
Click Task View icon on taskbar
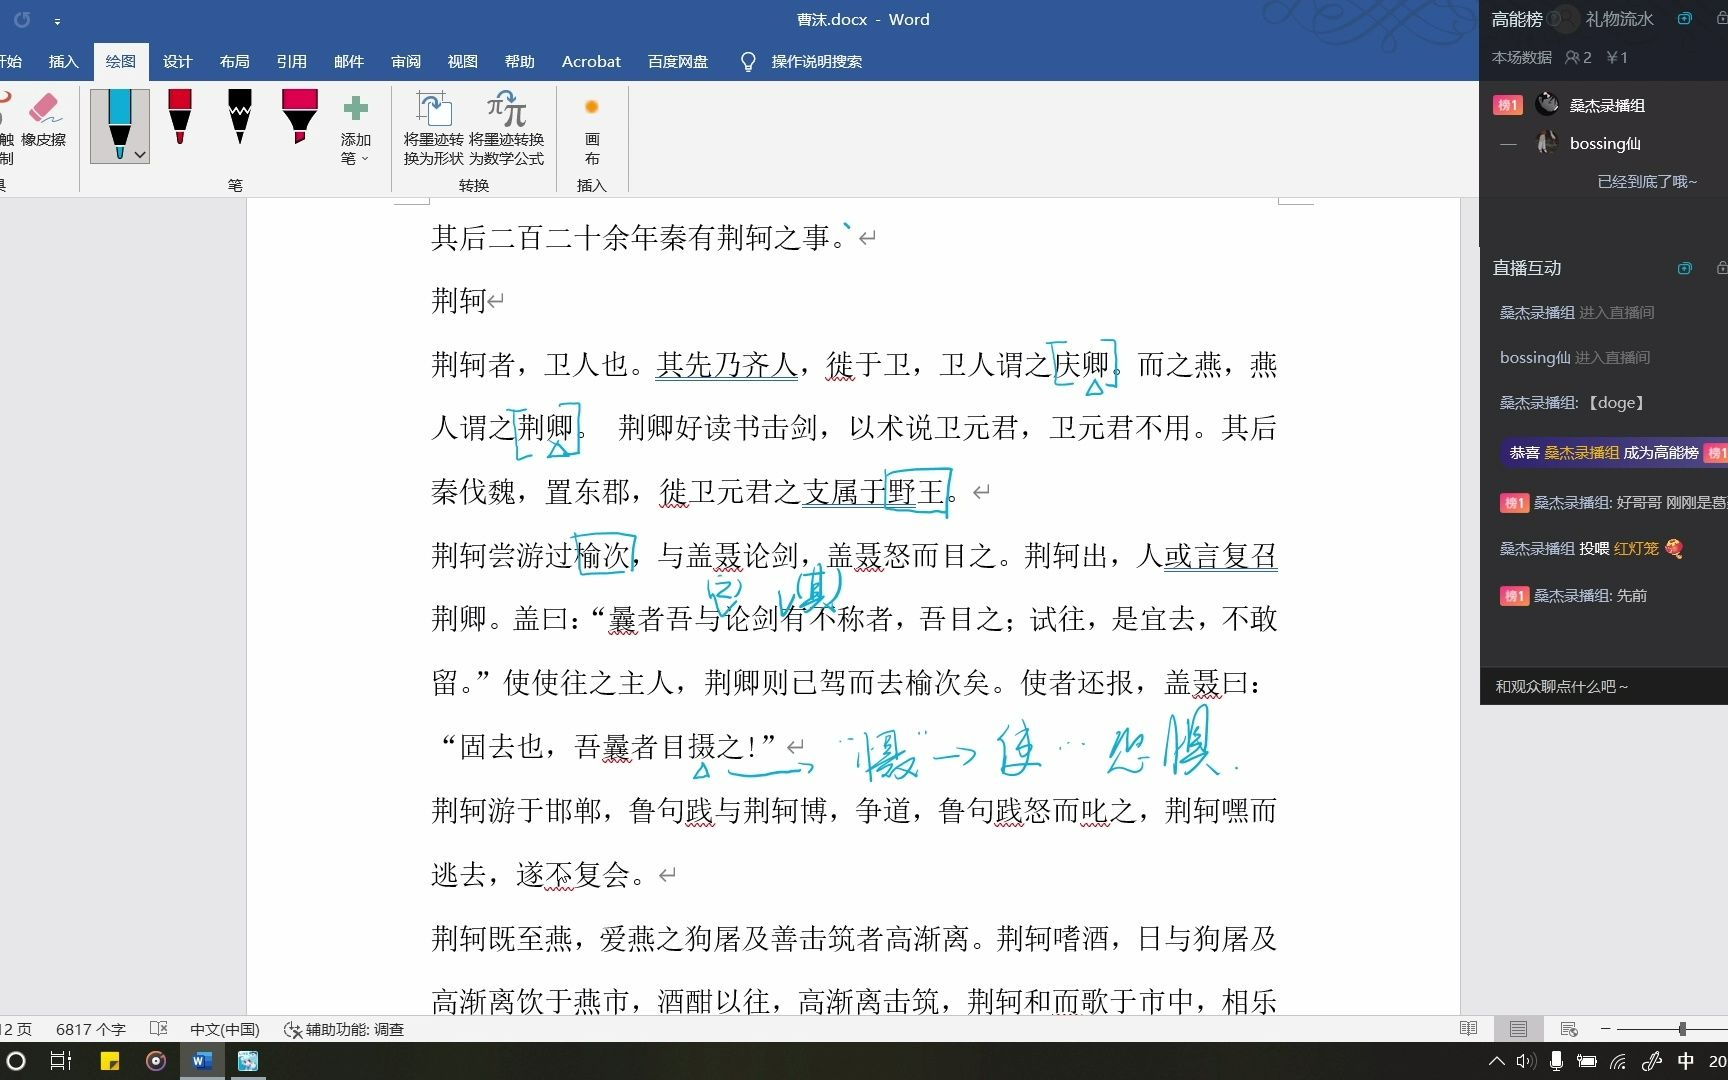(61, 1061)
